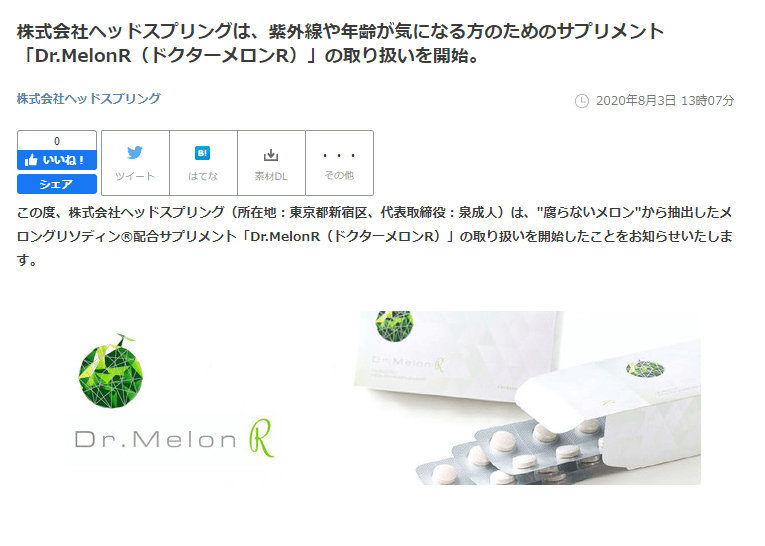This screenshot has height=546, width=765.
Task: Click the Facebook like count box
Action: point(57,141)
